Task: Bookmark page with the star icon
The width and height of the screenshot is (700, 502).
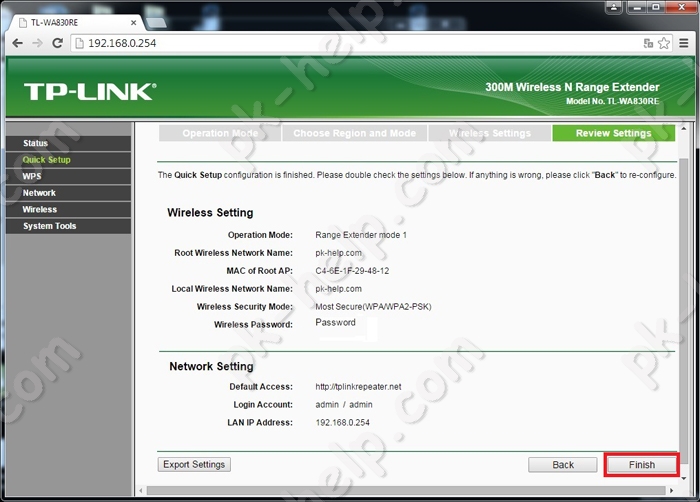Action: (x=664, y=43)
